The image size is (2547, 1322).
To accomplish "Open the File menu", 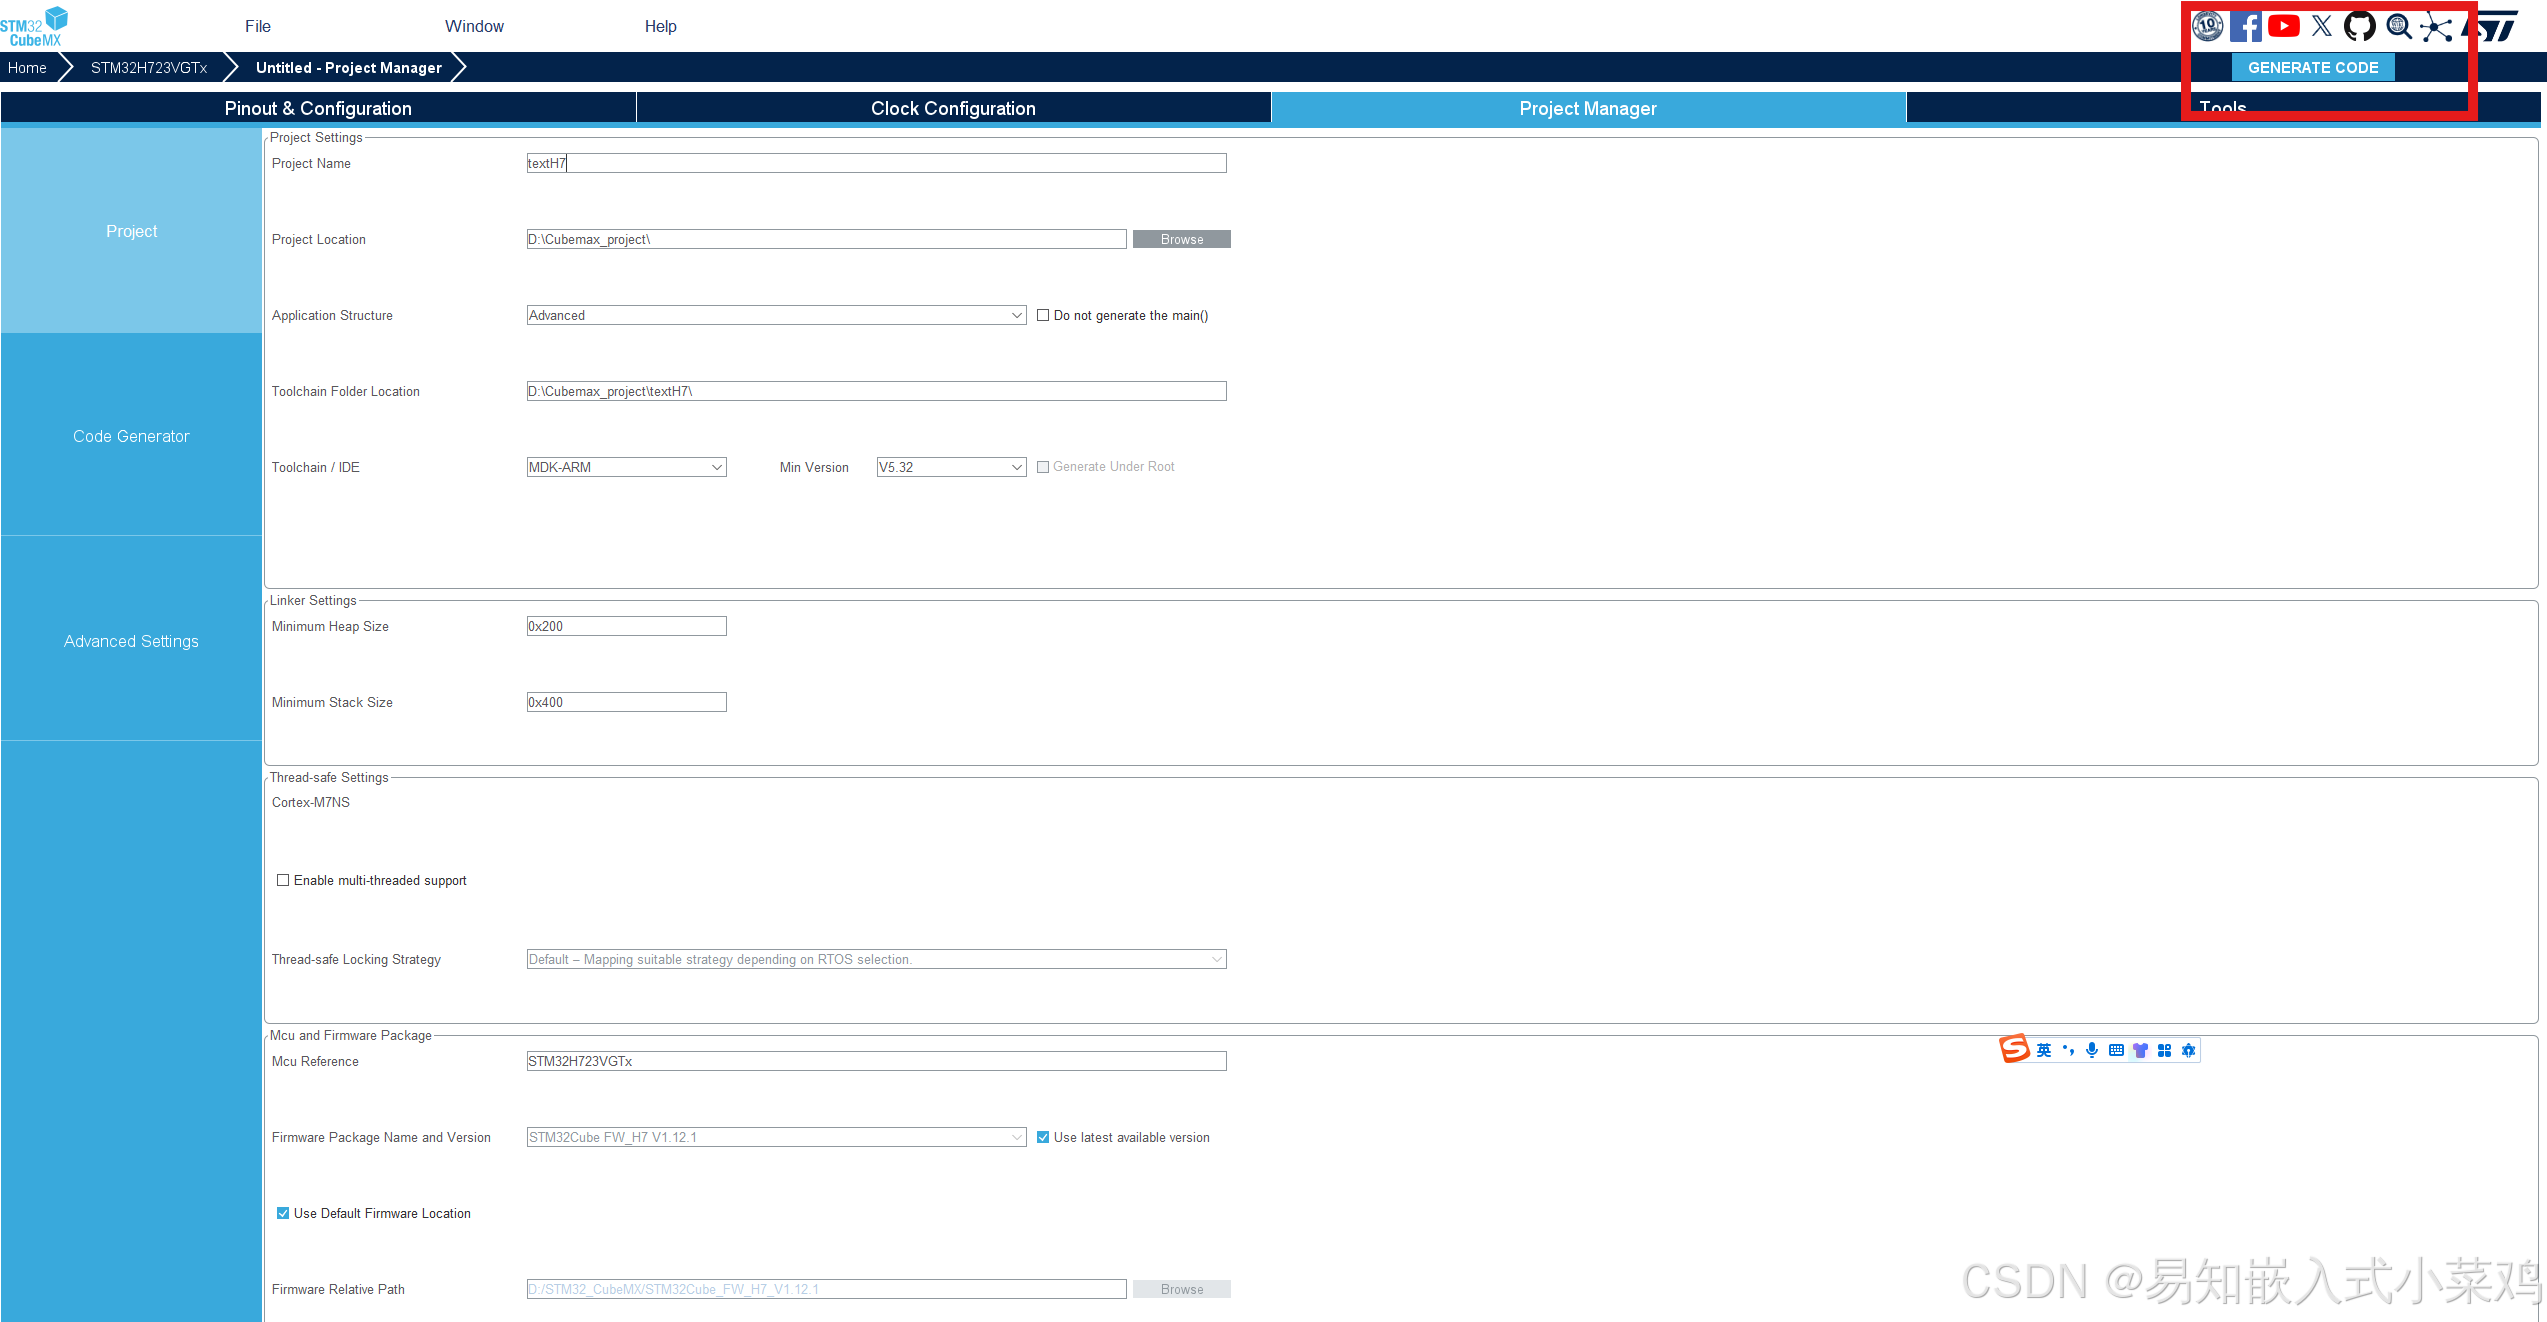I will tap(258, 26).
